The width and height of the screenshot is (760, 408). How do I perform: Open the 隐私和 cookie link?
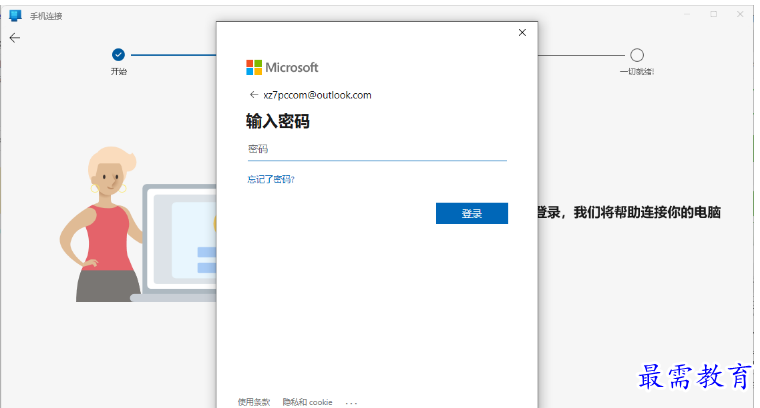(x=307, y=402)
